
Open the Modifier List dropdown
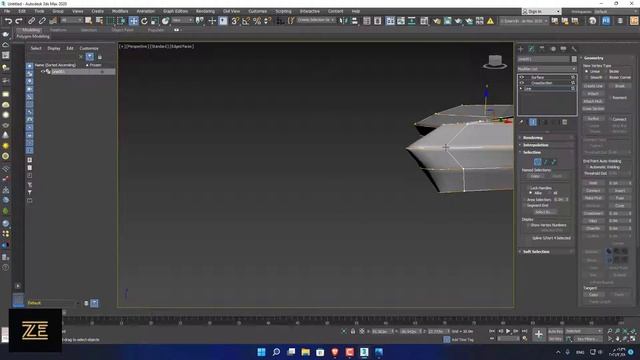(547, 69)
